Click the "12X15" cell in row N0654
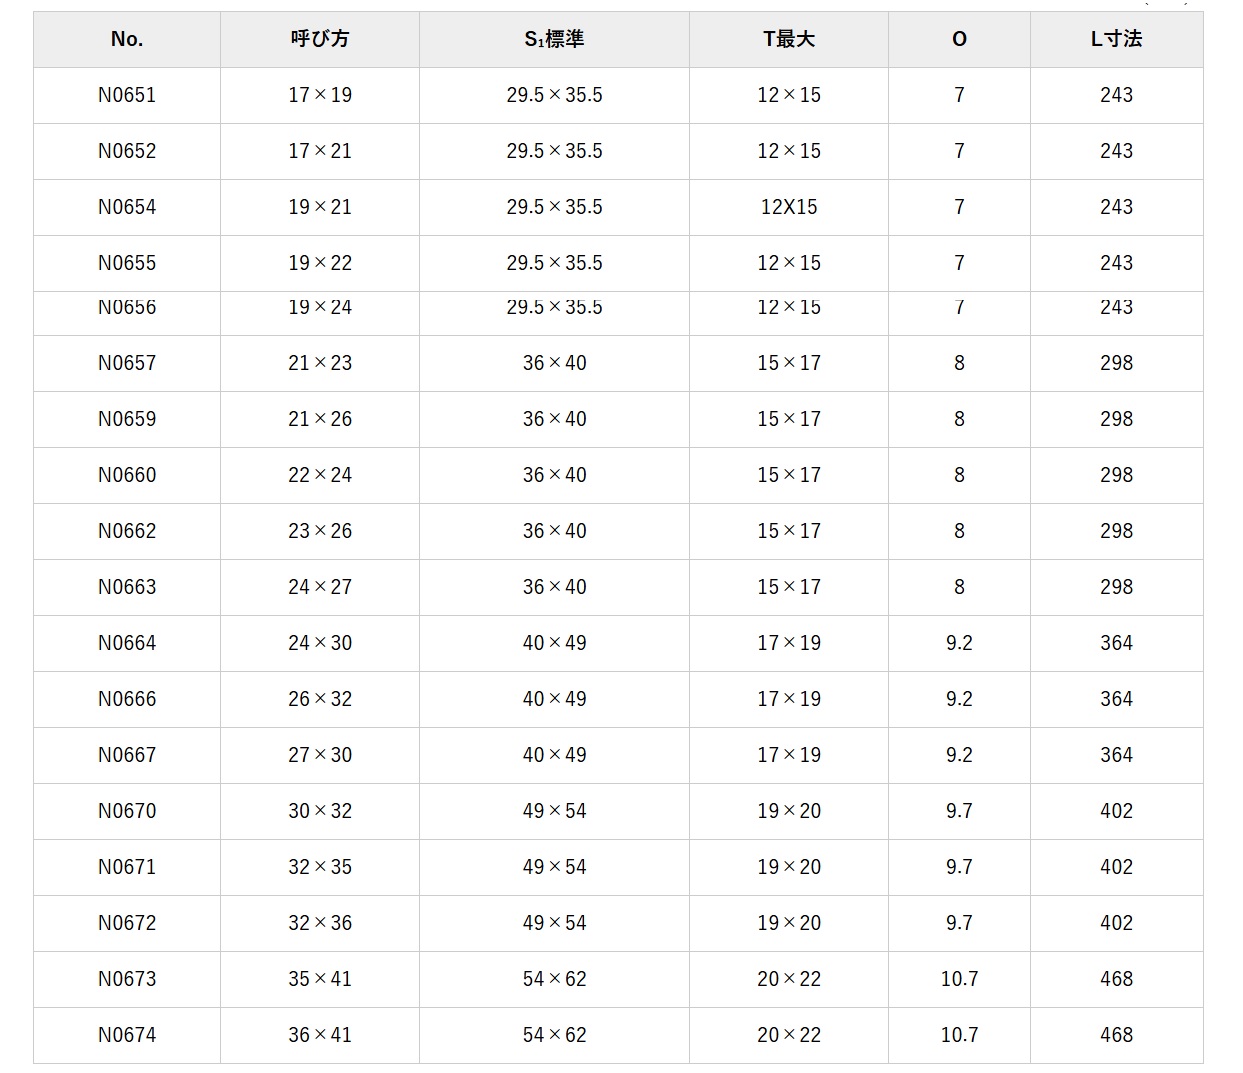 coord(789,207)
